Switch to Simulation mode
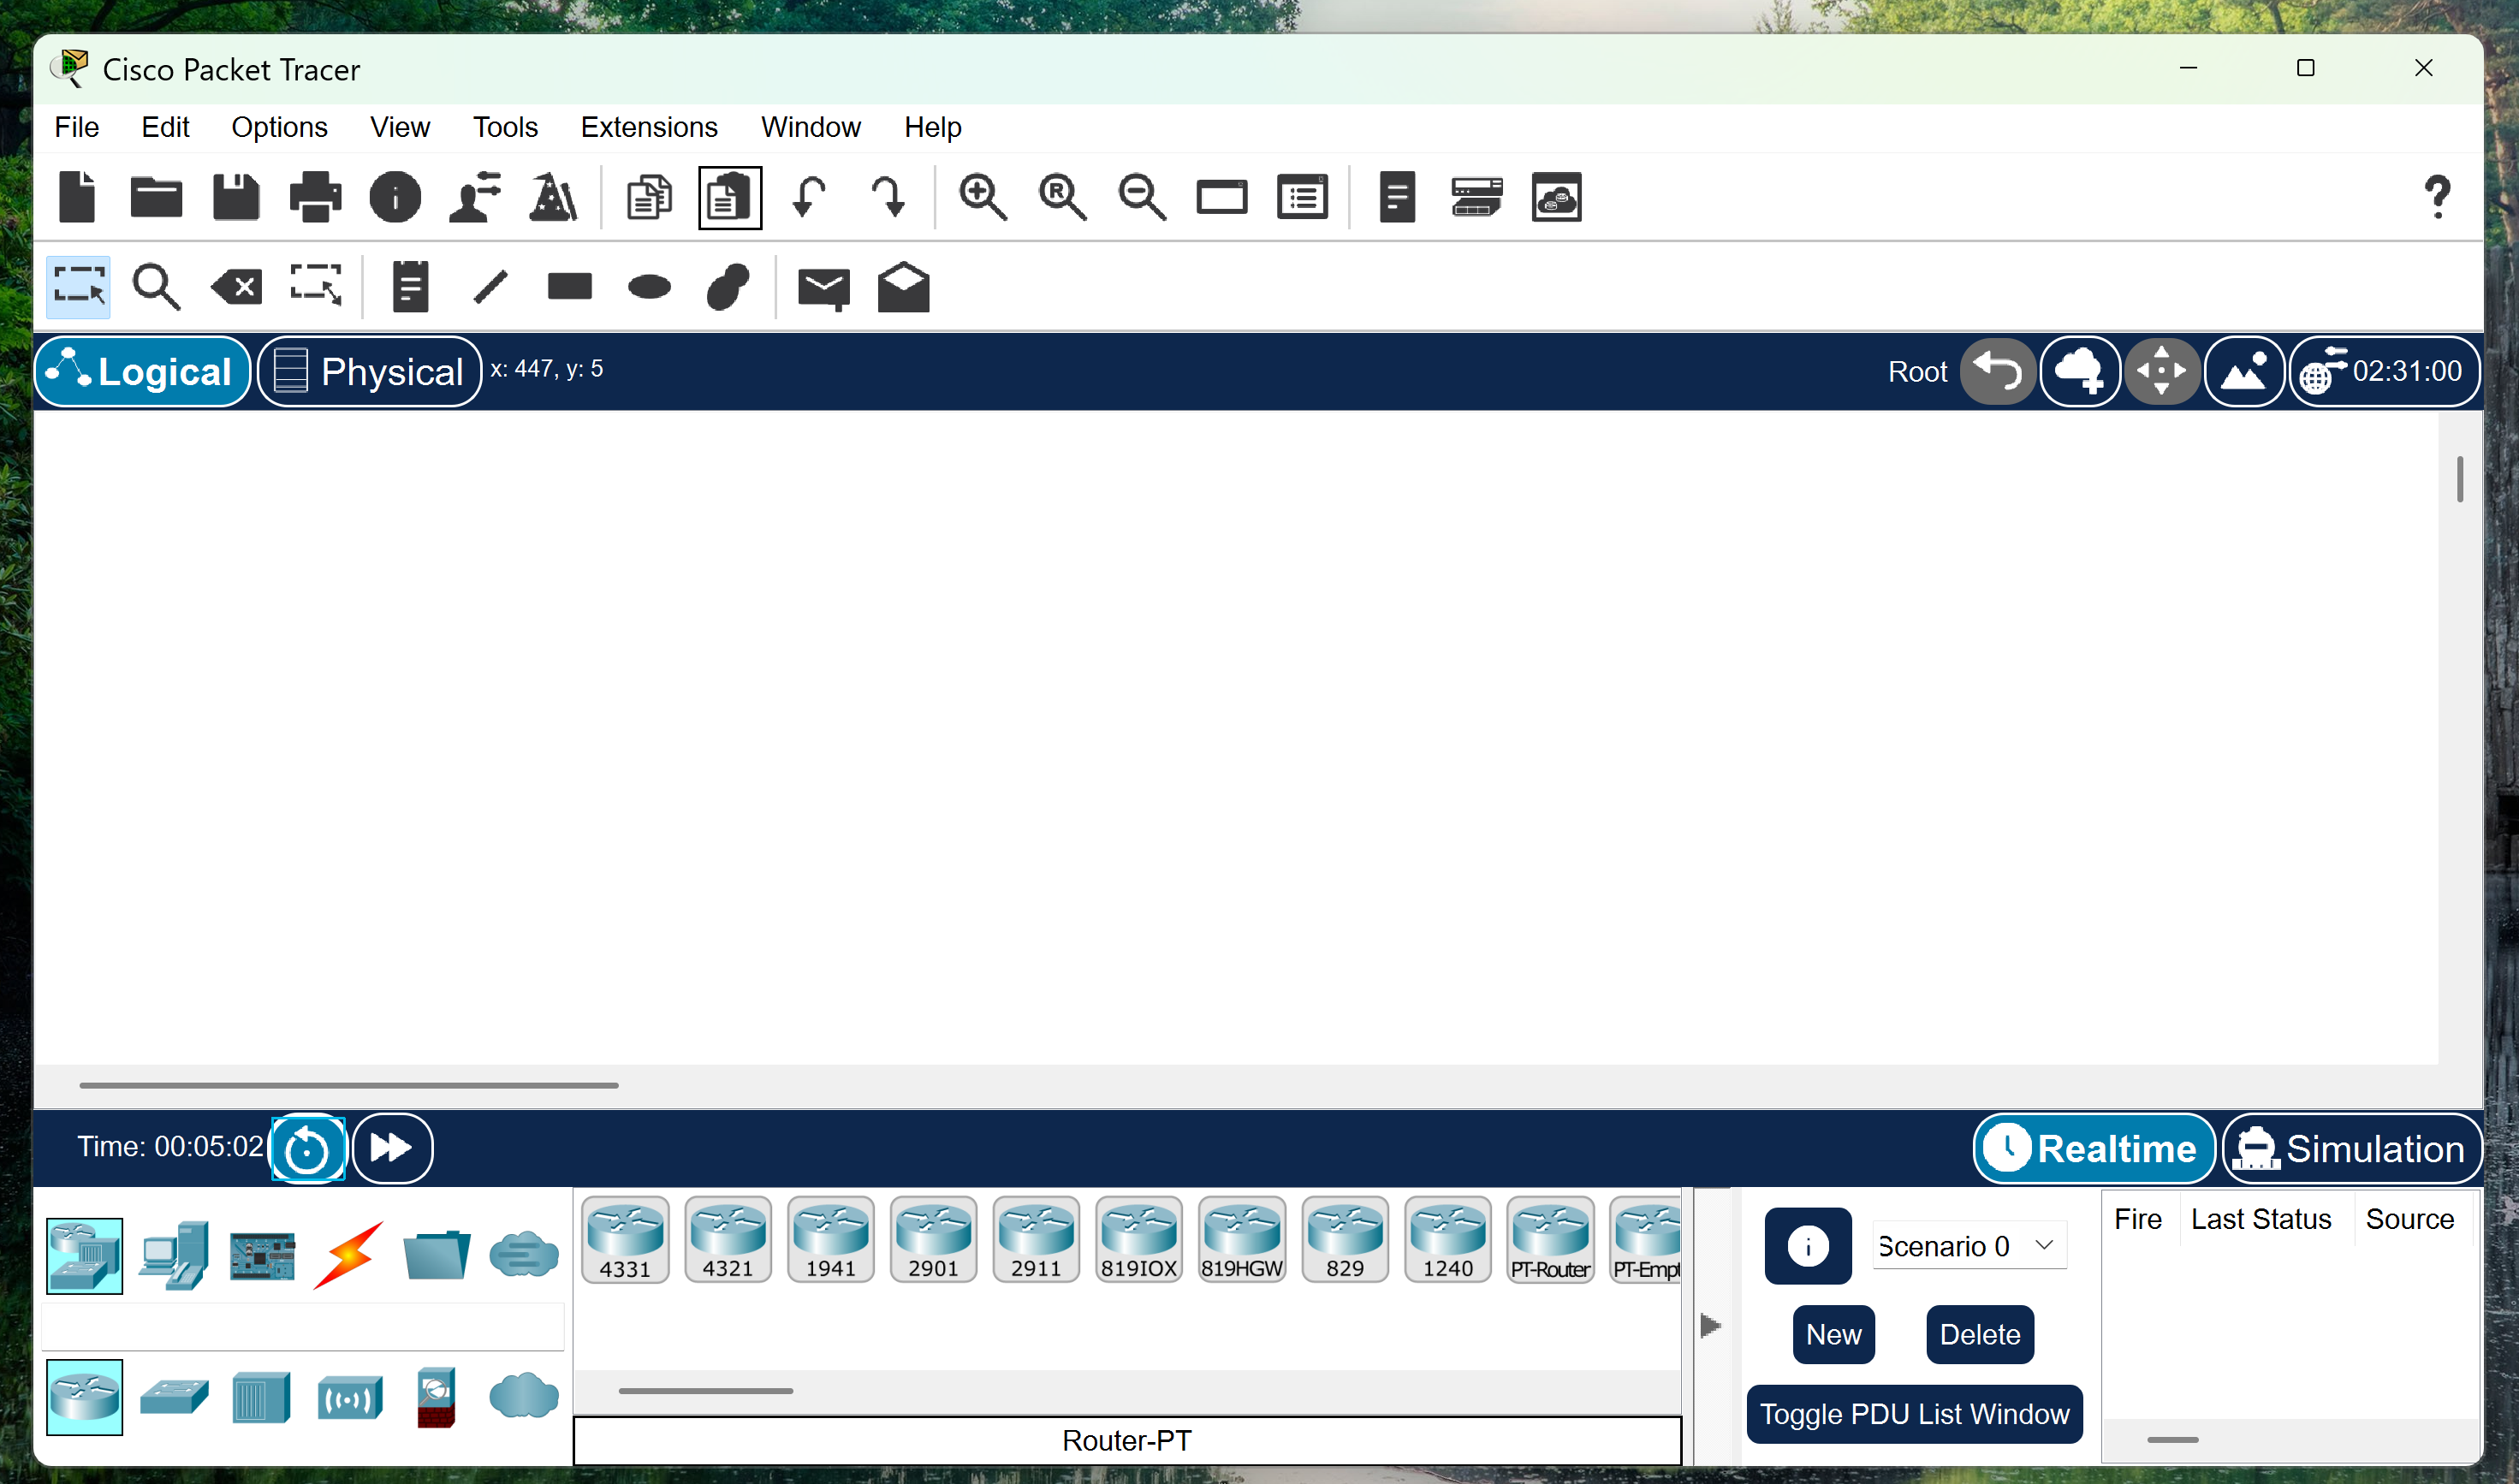 pyautogui.click(x=2351, y=1148)
